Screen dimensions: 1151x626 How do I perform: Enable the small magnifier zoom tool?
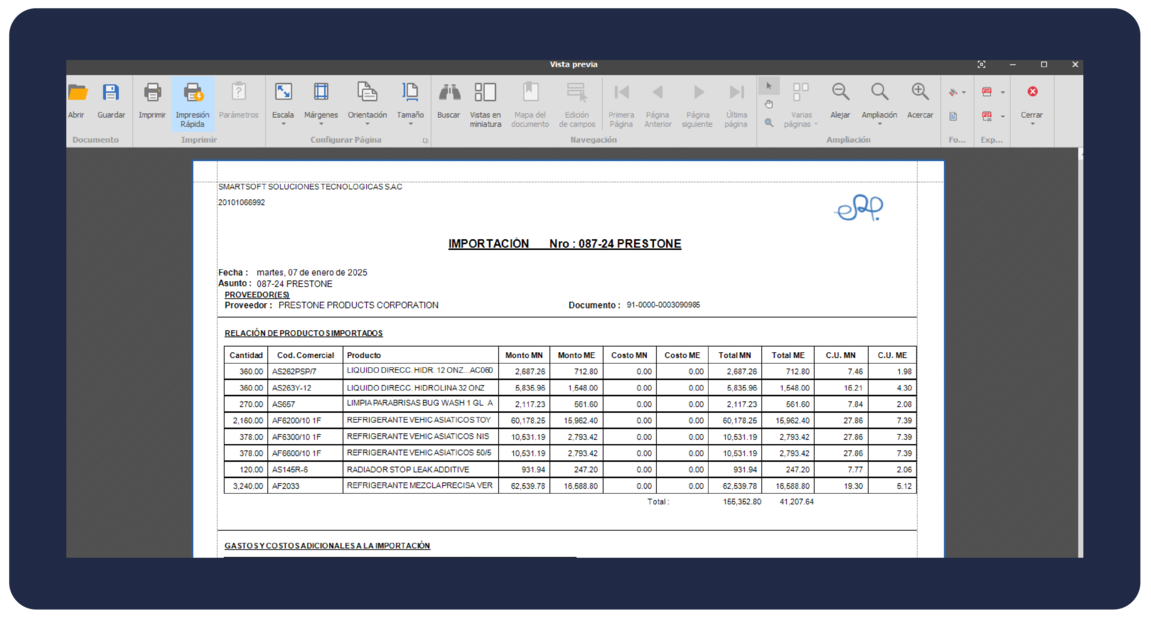click(x=768, y=122)
